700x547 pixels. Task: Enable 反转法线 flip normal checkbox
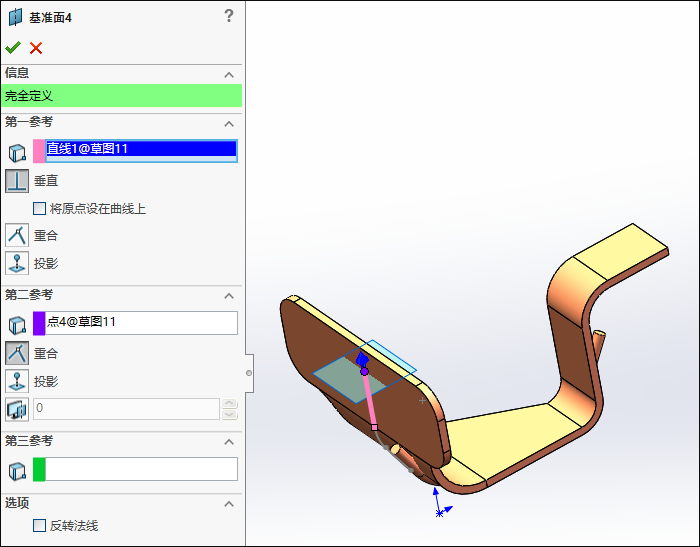click(39, 526)
